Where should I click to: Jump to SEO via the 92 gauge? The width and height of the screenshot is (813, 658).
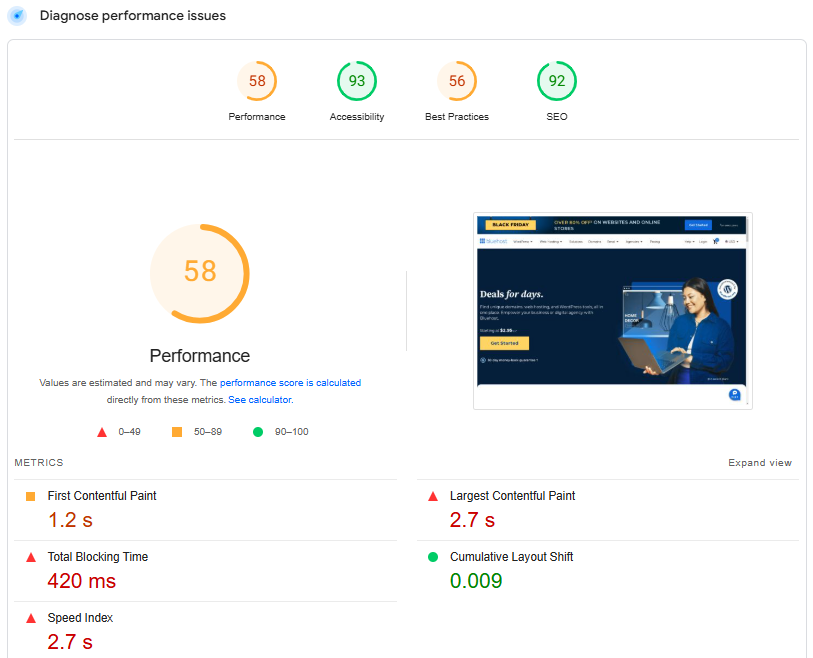(557, 82)
